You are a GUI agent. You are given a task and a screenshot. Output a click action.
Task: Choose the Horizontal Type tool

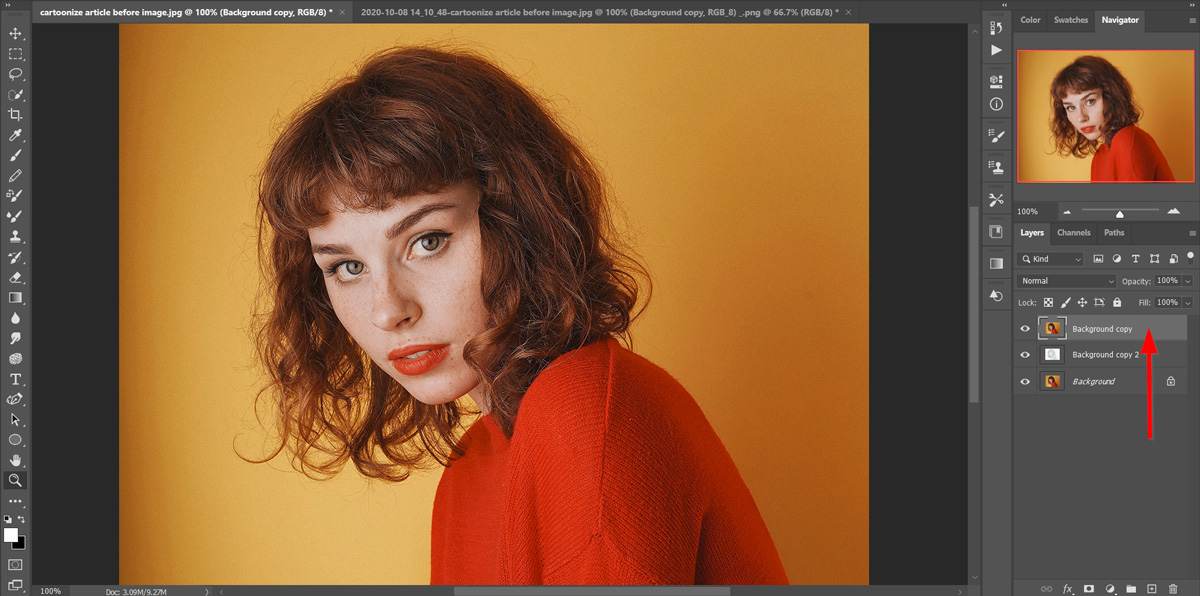coord(16,379)
